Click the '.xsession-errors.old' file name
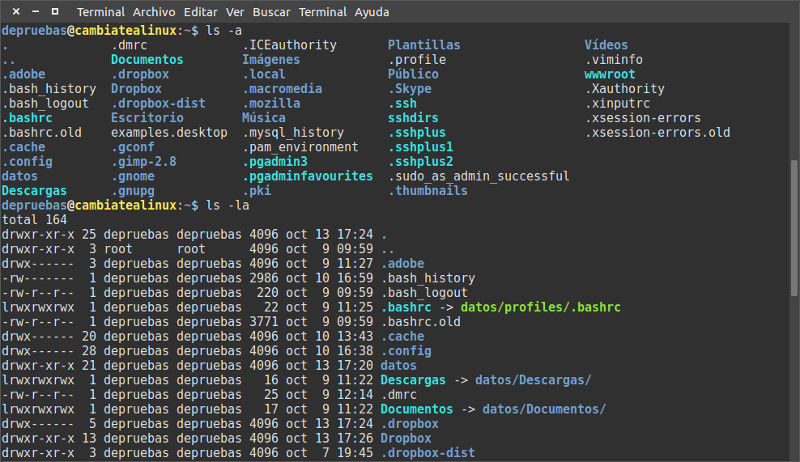The height and width of the screenshot is (462, 800). (657, 133)
